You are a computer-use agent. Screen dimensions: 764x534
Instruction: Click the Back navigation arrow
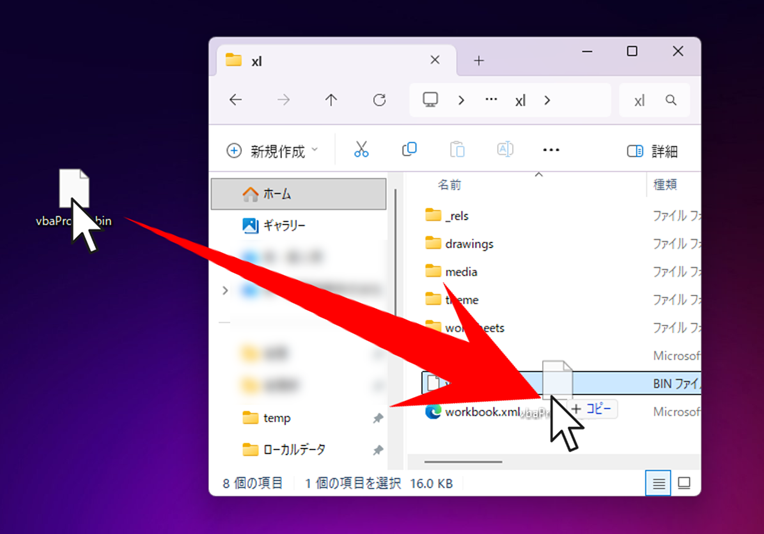tap(236, 100)
